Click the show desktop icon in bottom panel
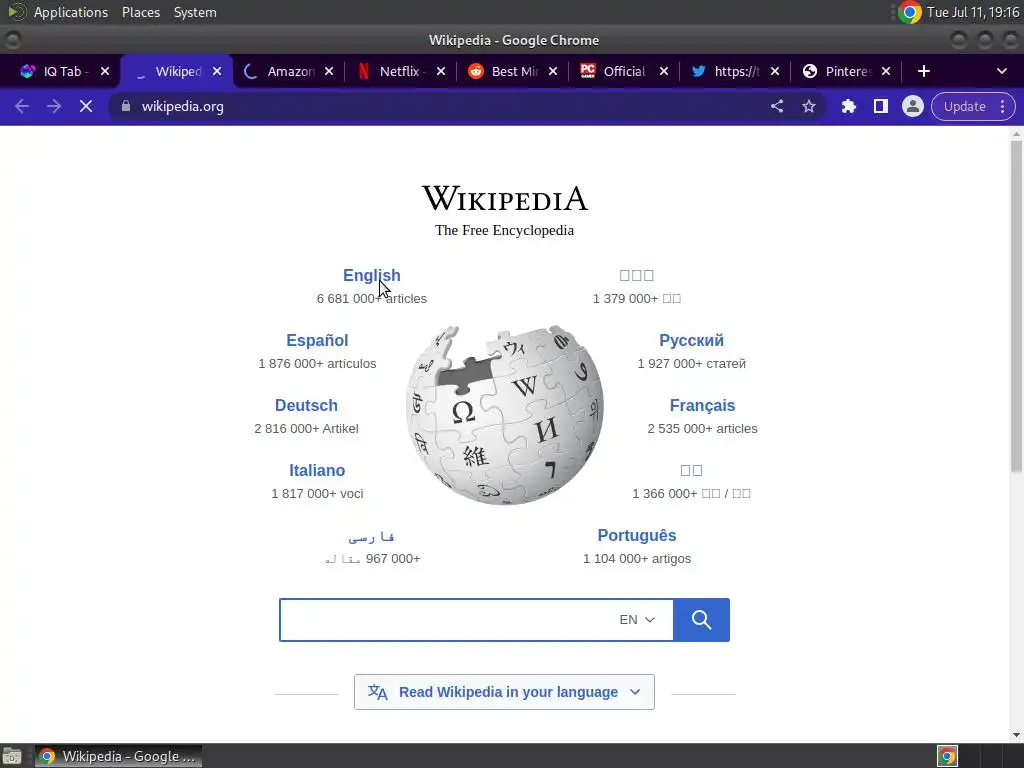 (x=12, y=756)
